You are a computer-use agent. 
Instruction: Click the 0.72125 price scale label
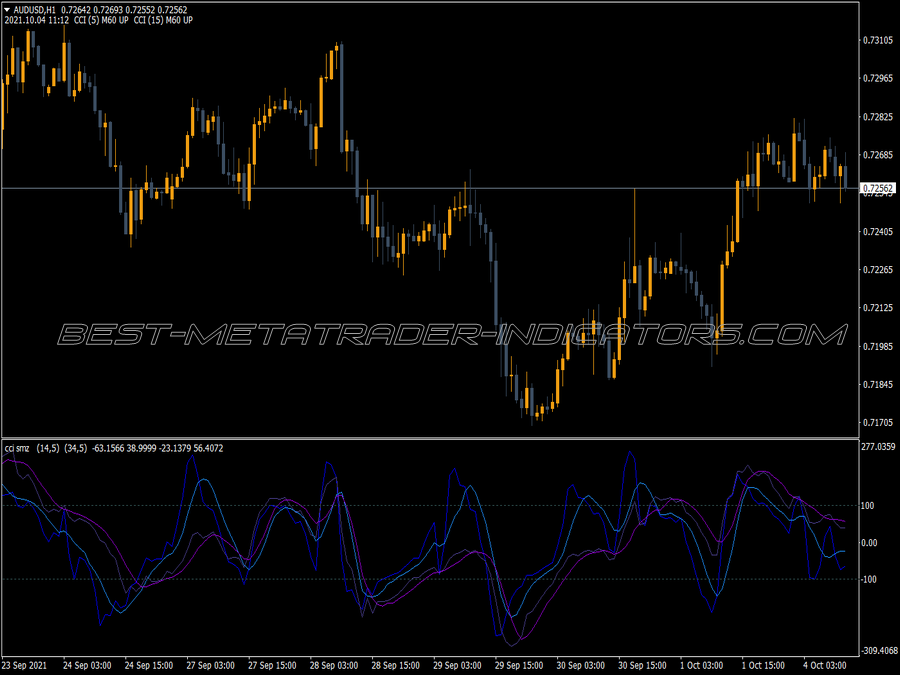[x=878, y=308]
